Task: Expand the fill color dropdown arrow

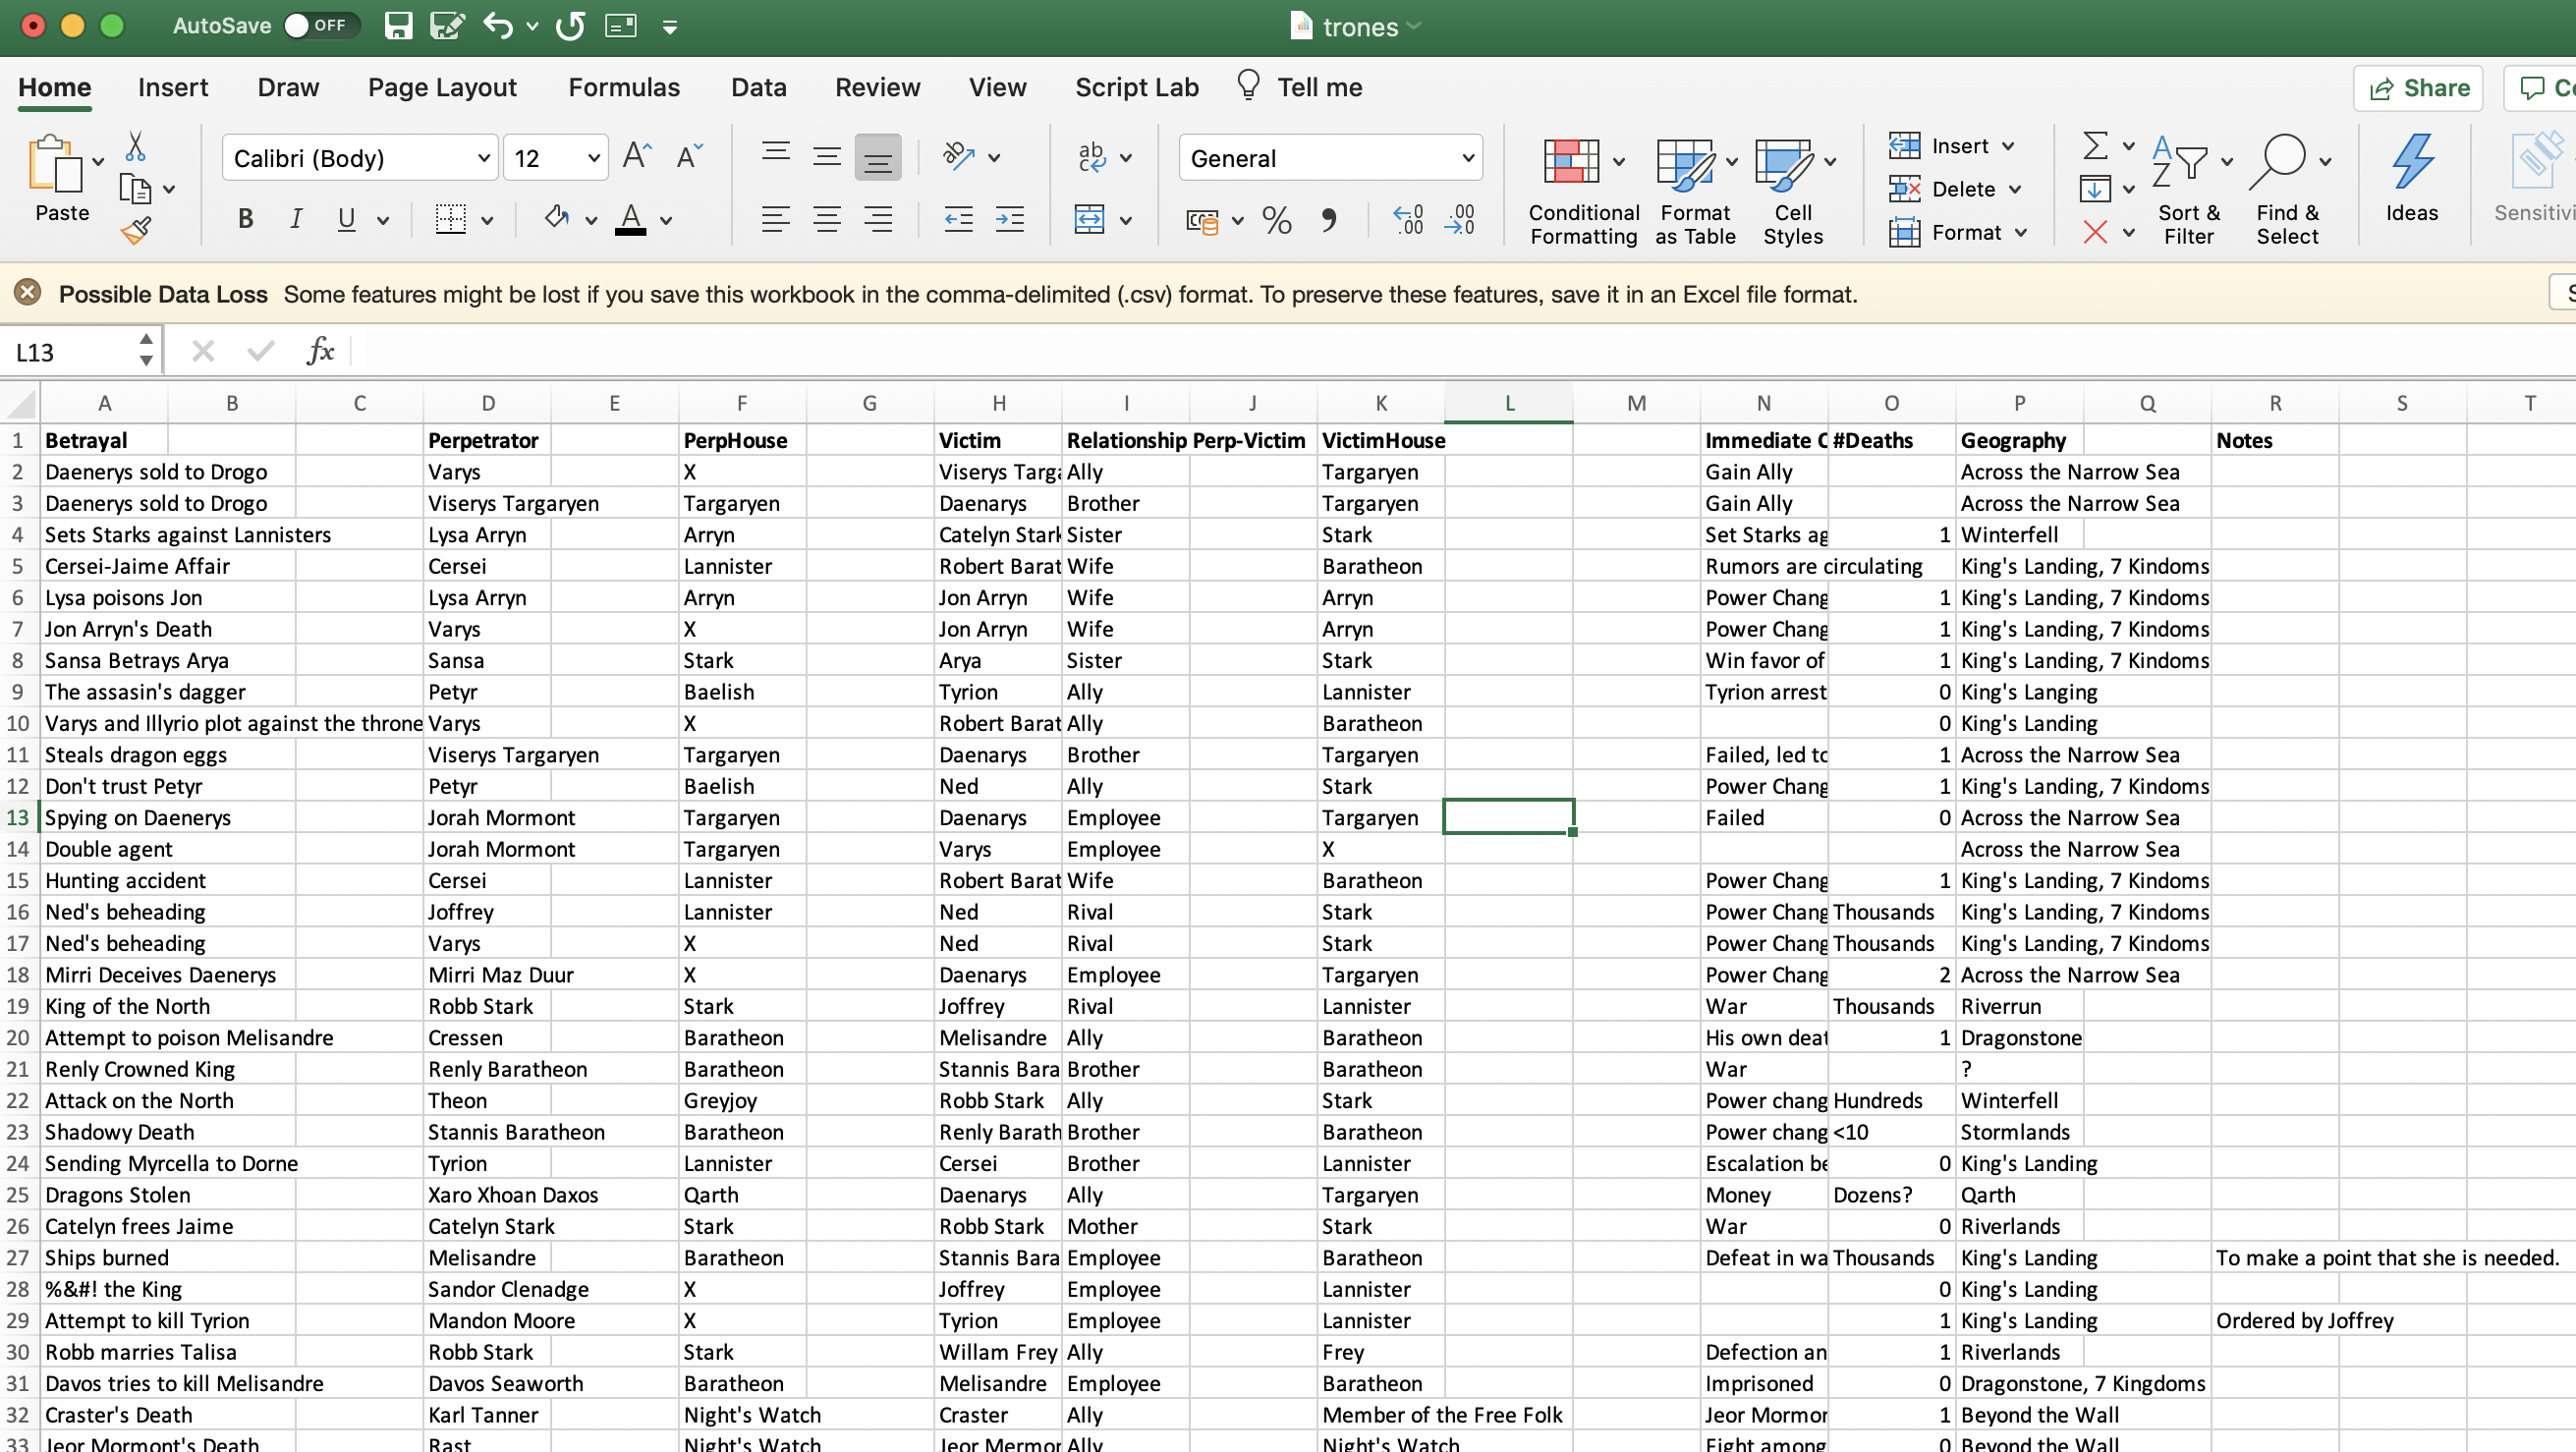Action: pyautogui.click(x=591, y=220)
